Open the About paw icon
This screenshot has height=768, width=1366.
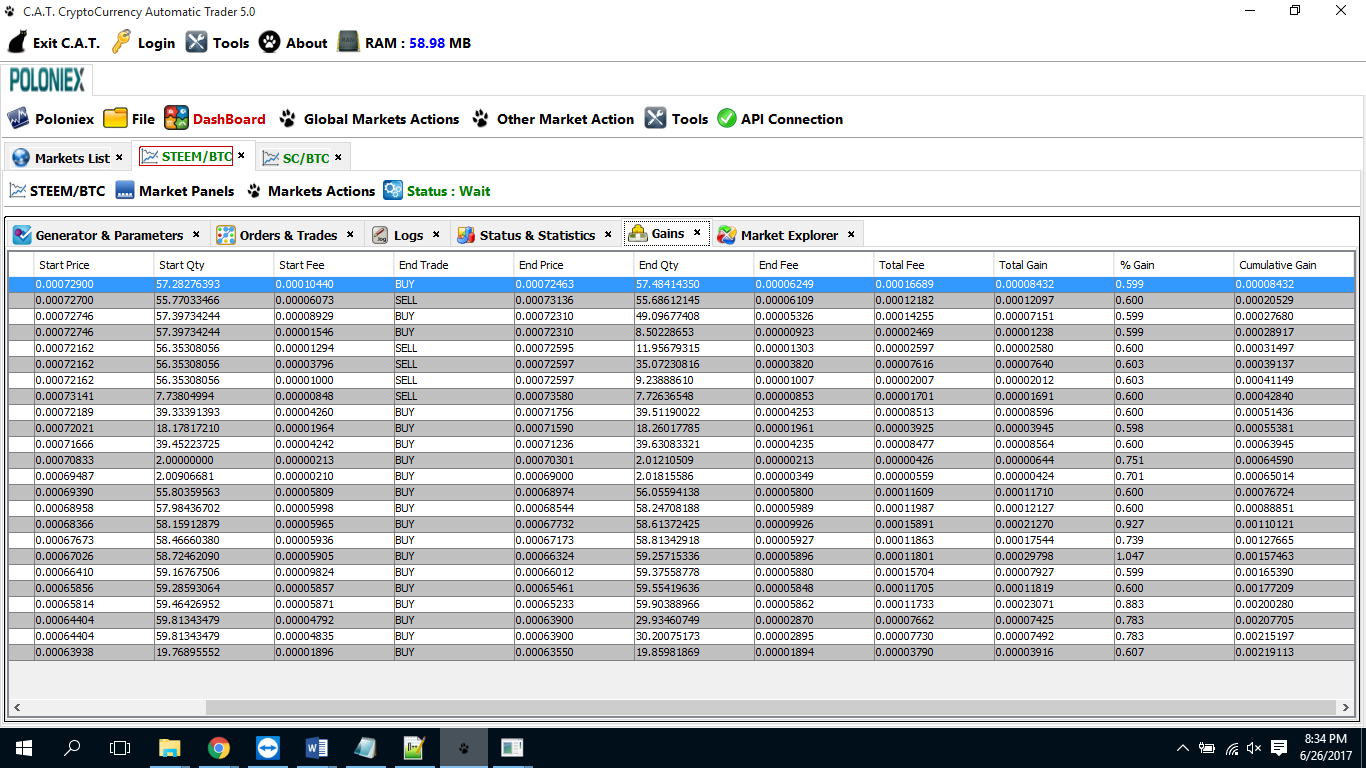click(270, 43)
